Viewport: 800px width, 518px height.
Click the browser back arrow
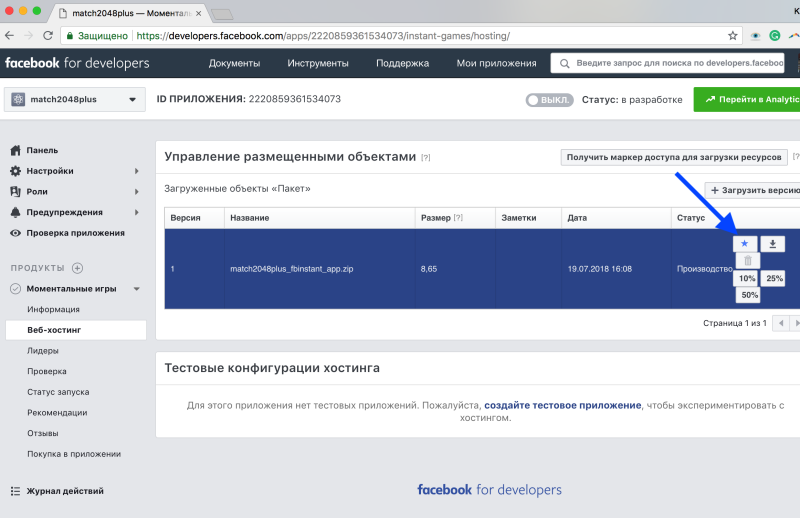click(9, 36)
